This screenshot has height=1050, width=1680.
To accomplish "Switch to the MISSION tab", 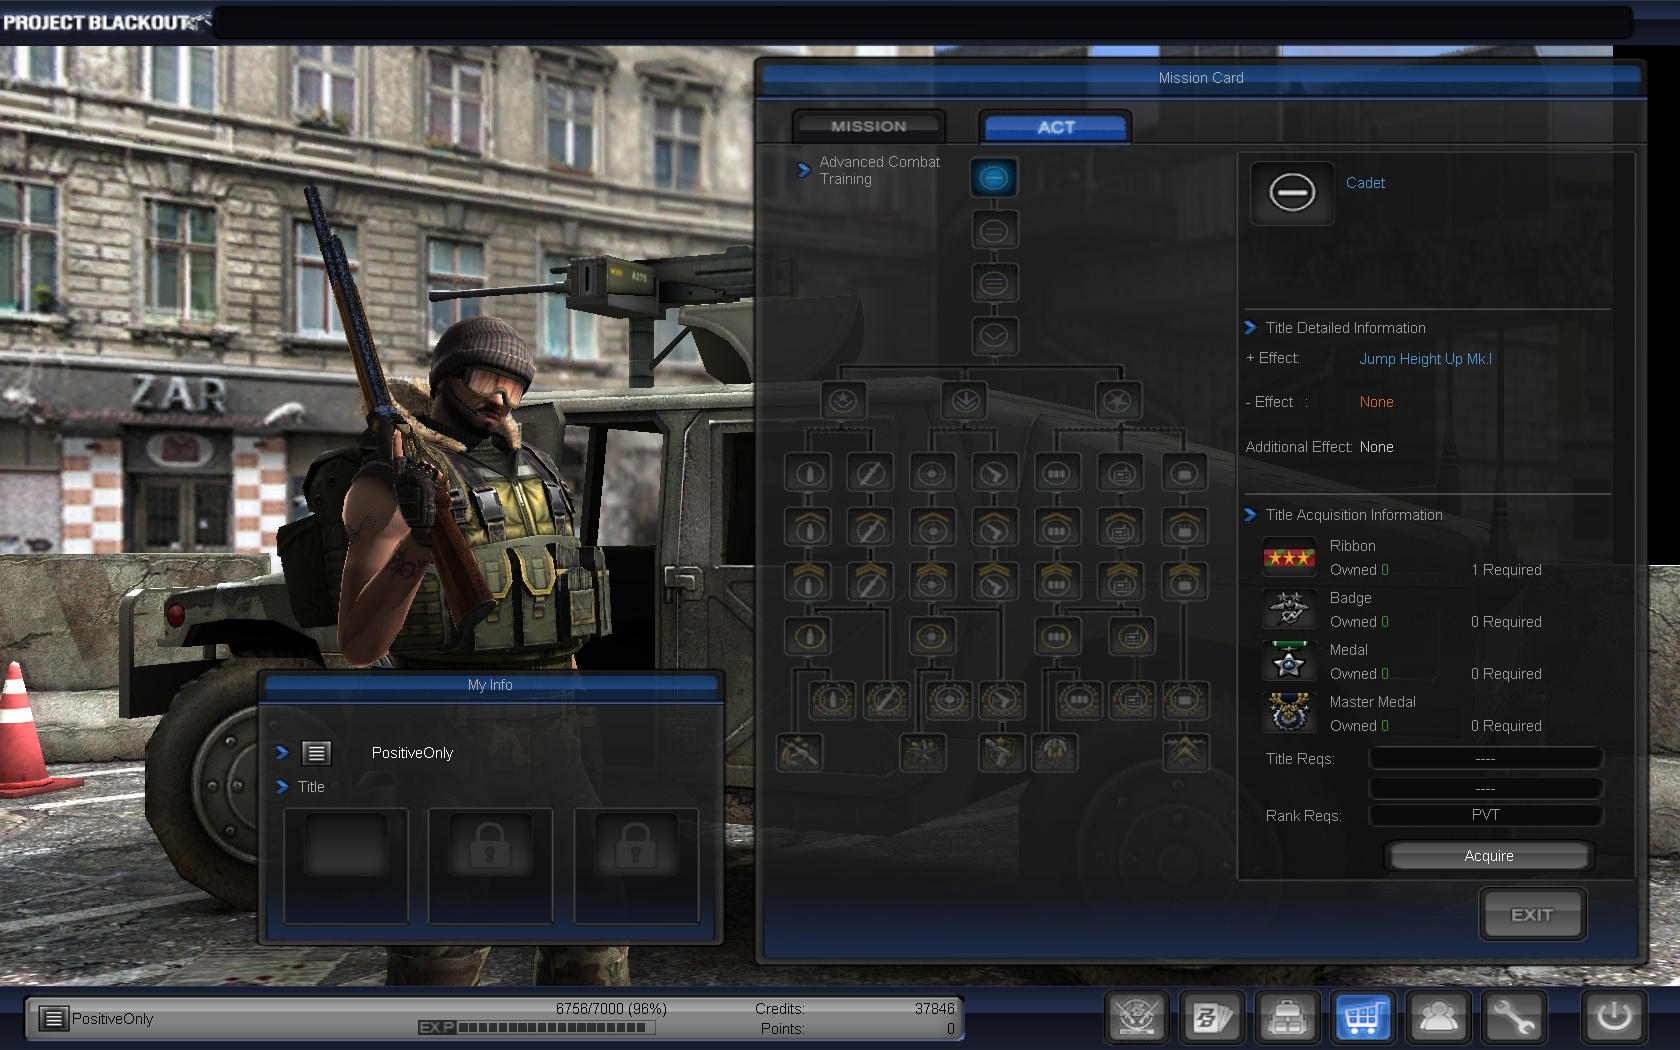I will (x=868, y=127).
